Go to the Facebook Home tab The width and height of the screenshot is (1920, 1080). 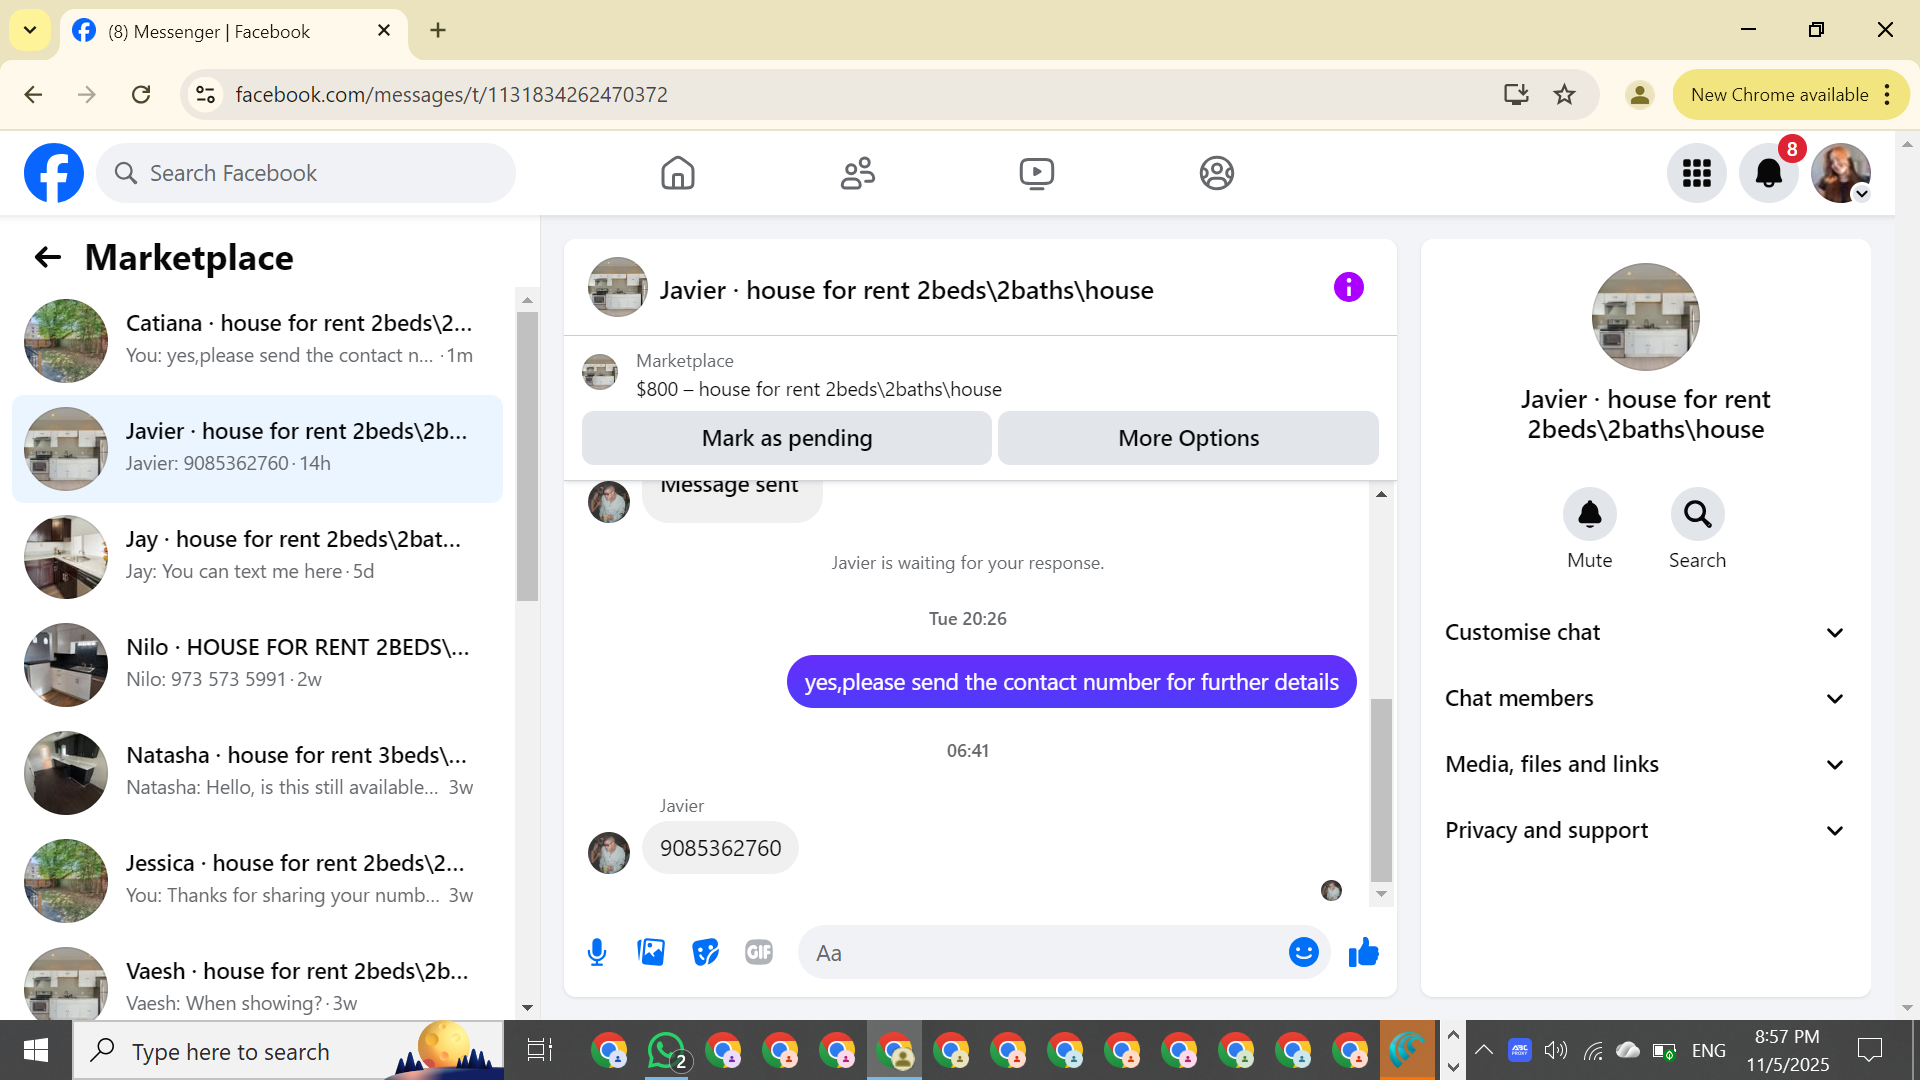tap(677, 173)
